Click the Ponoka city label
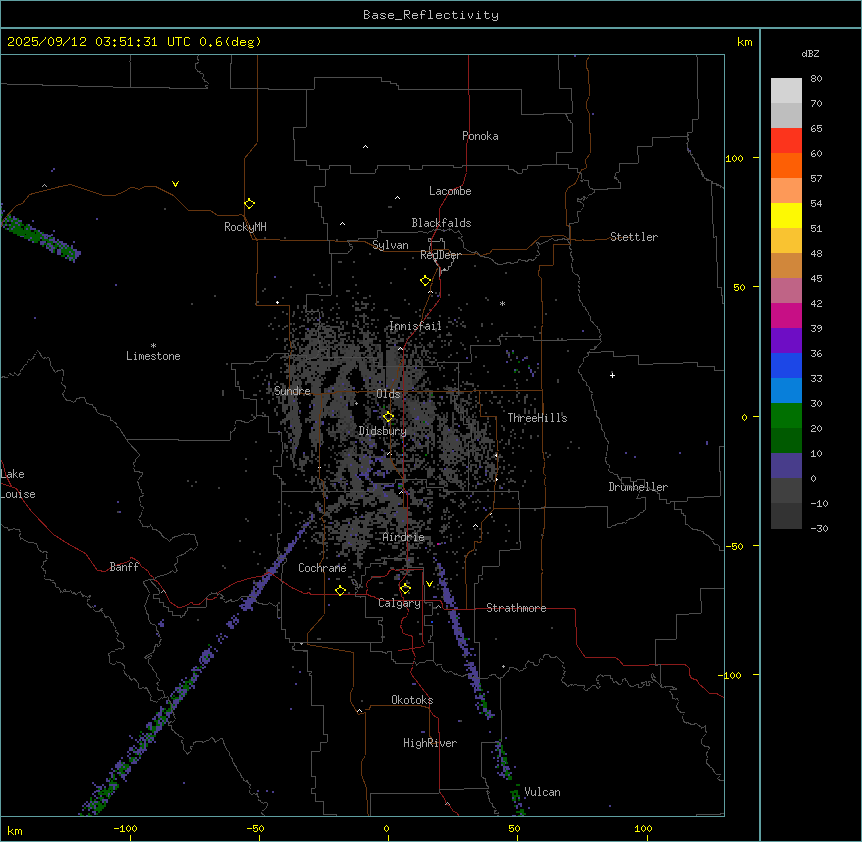Screen dimensions: 862x842 pyautogui.click(x=480, y=136)
